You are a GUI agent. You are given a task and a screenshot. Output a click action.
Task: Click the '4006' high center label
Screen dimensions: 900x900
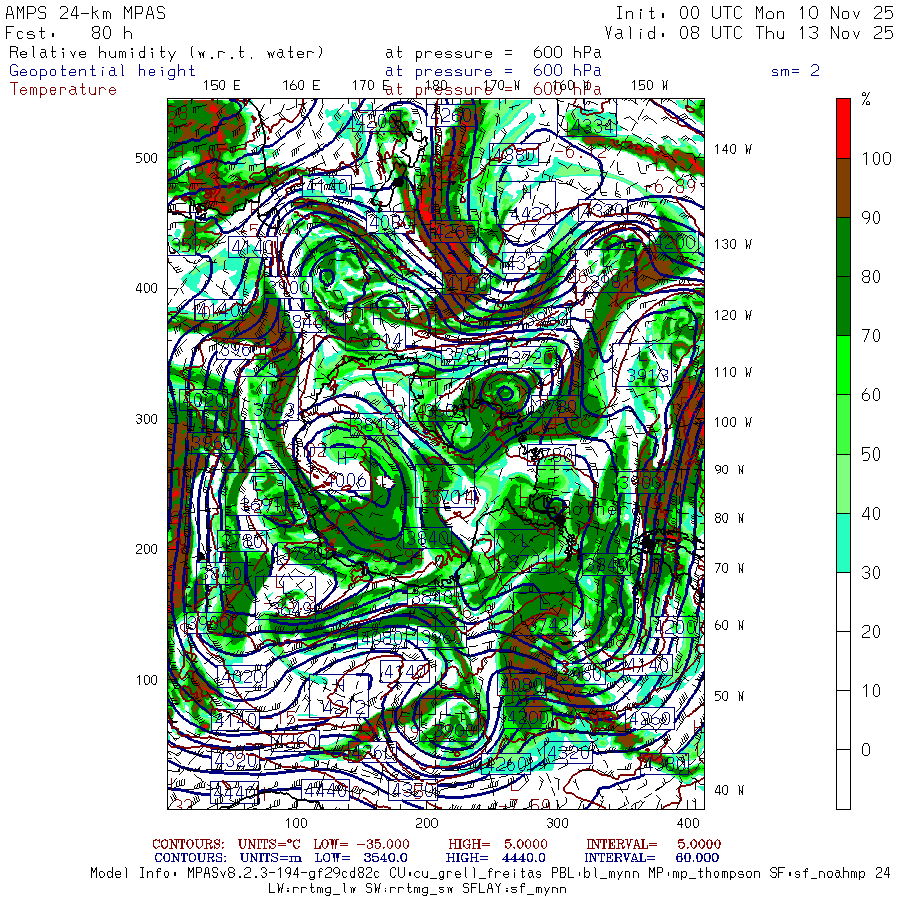coord(346,480)
